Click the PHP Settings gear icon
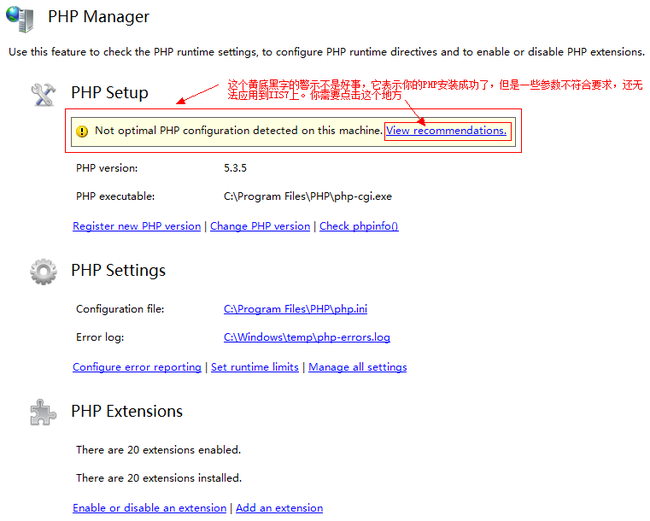This screenshot has height=521, width=650. pyautogui.click(x=44, y=272)
